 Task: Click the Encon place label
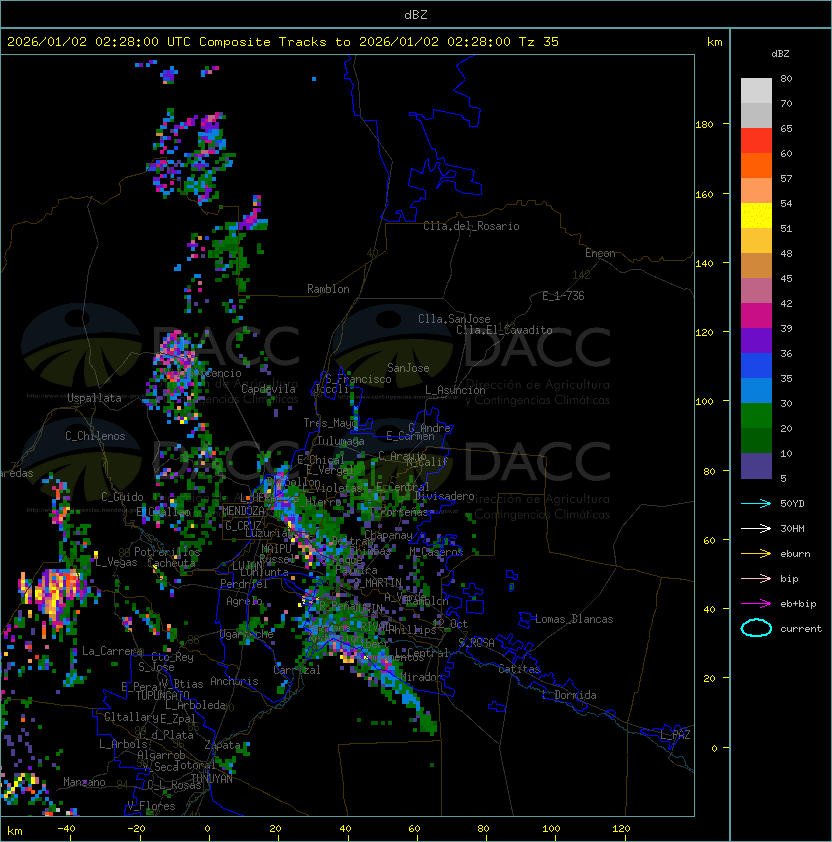tap(600, 253)
